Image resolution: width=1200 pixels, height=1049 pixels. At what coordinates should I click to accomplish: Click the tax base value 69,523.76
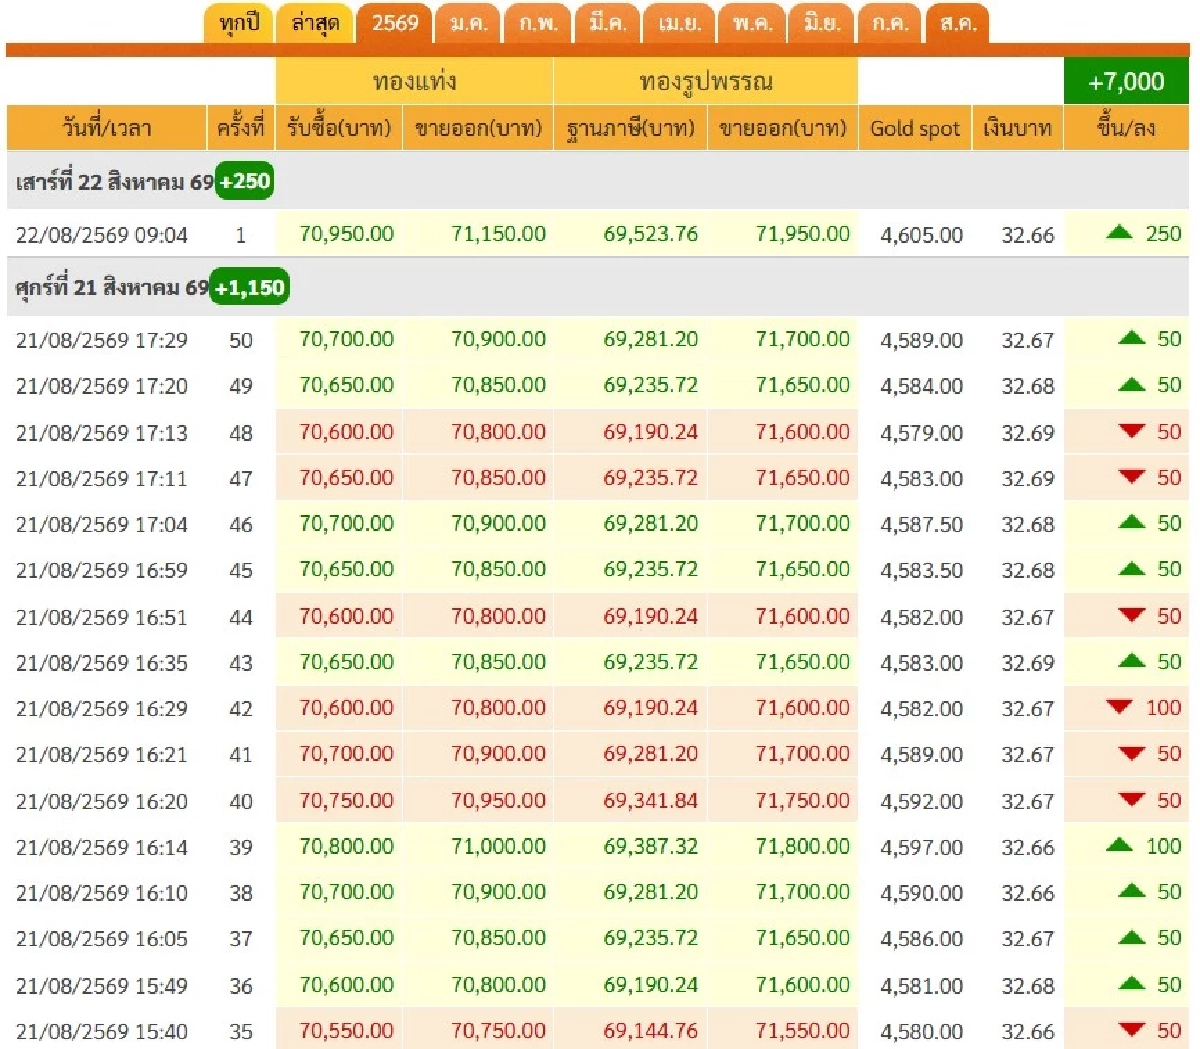point(650,234)
